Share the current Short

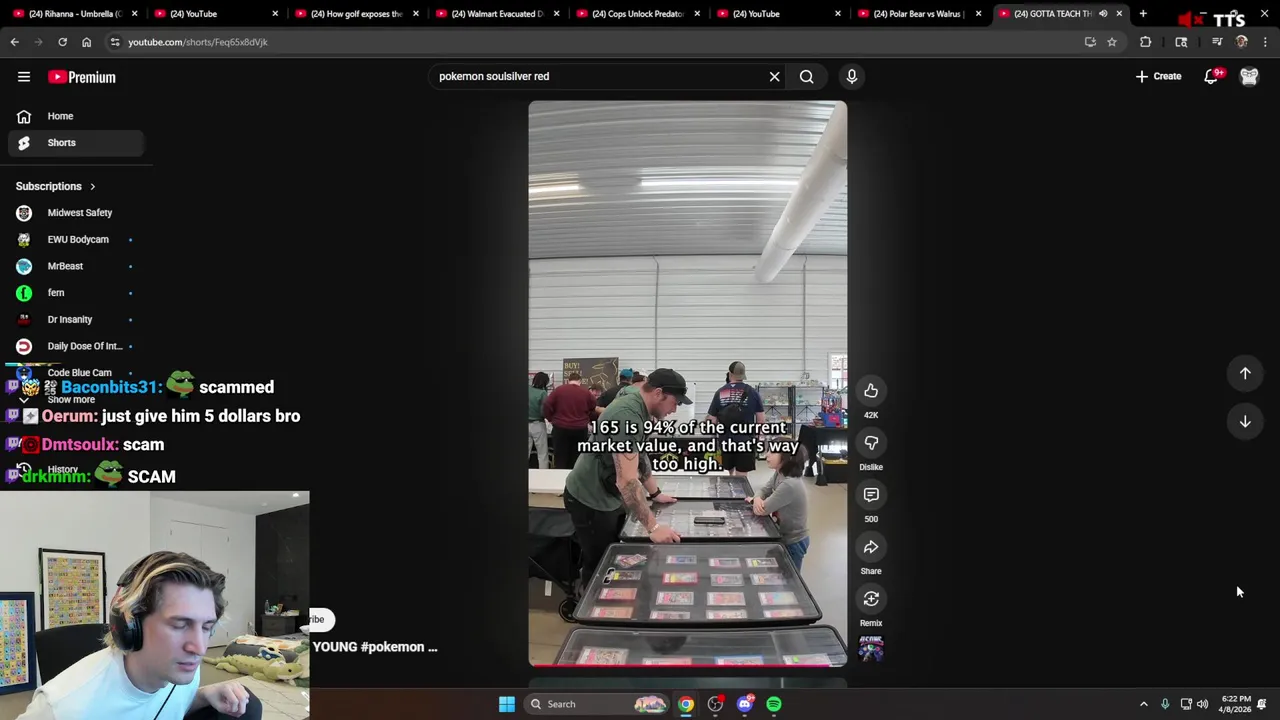tap(871, 547)
